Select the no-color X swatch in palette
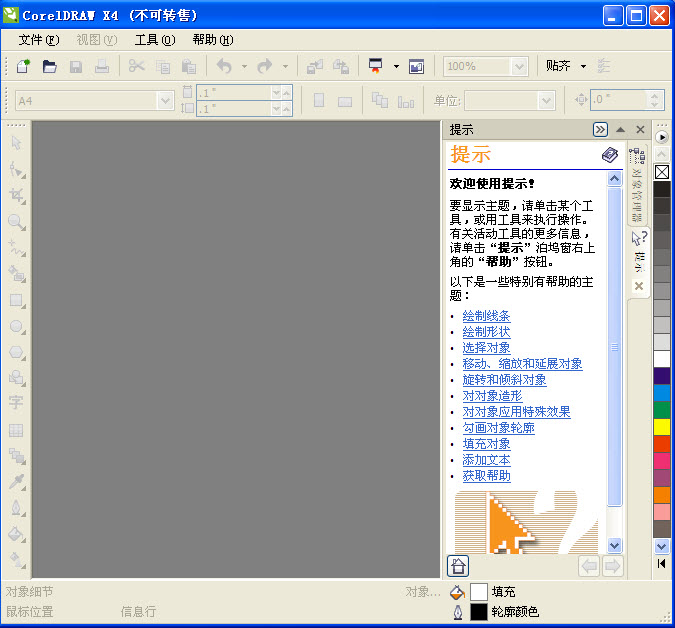 click(662, 172)
